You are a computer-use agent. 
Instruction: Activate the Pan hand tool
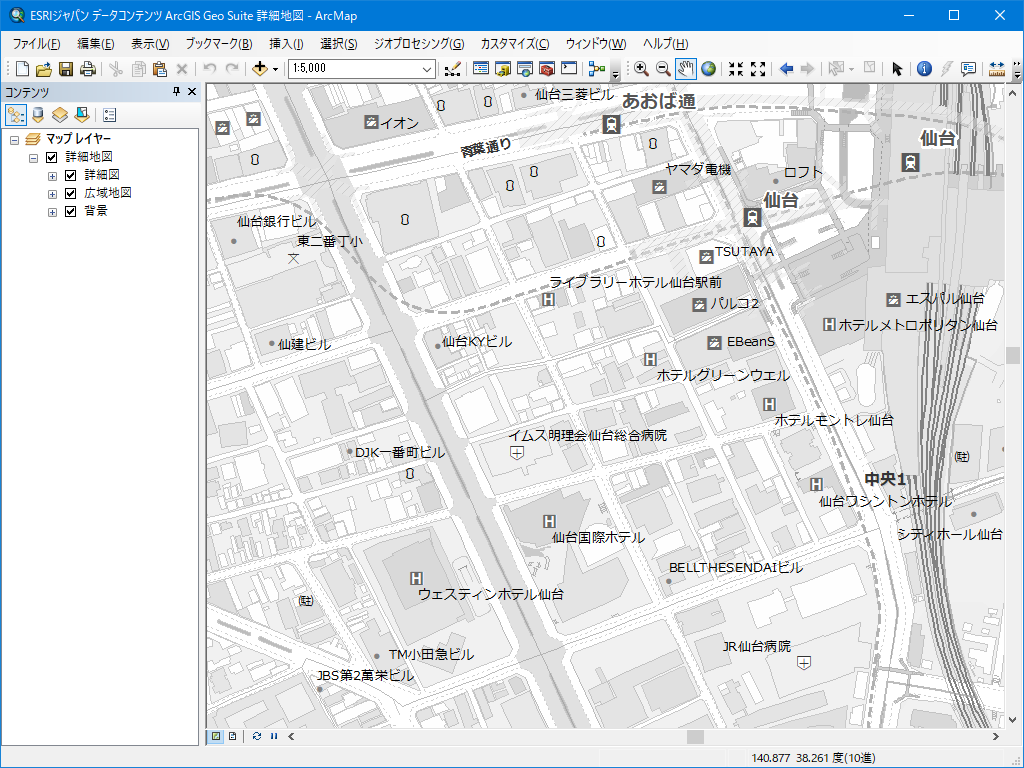(685, 69)
